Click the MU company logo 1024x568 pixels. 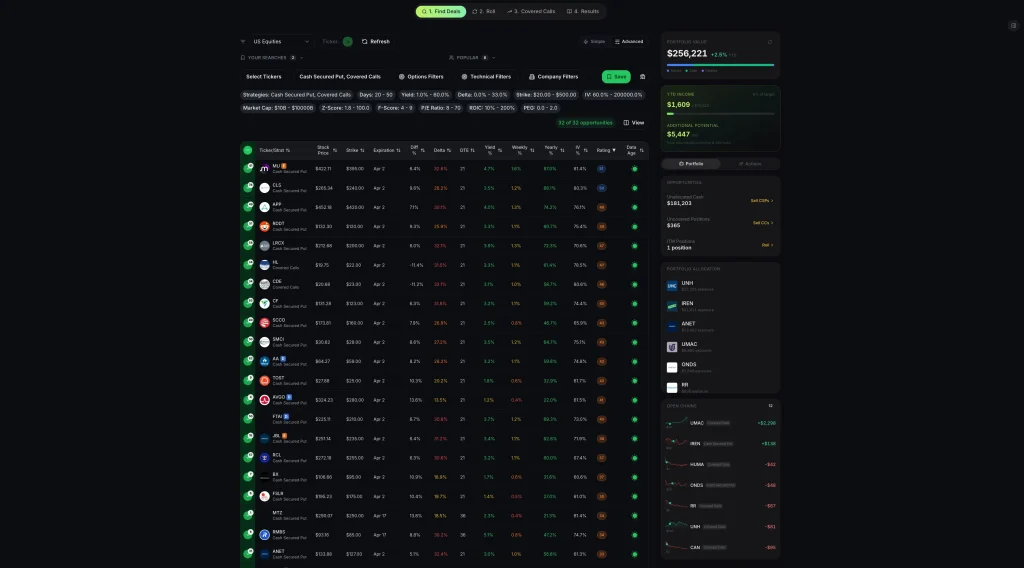pyautogui.click(x=264, y=168)
